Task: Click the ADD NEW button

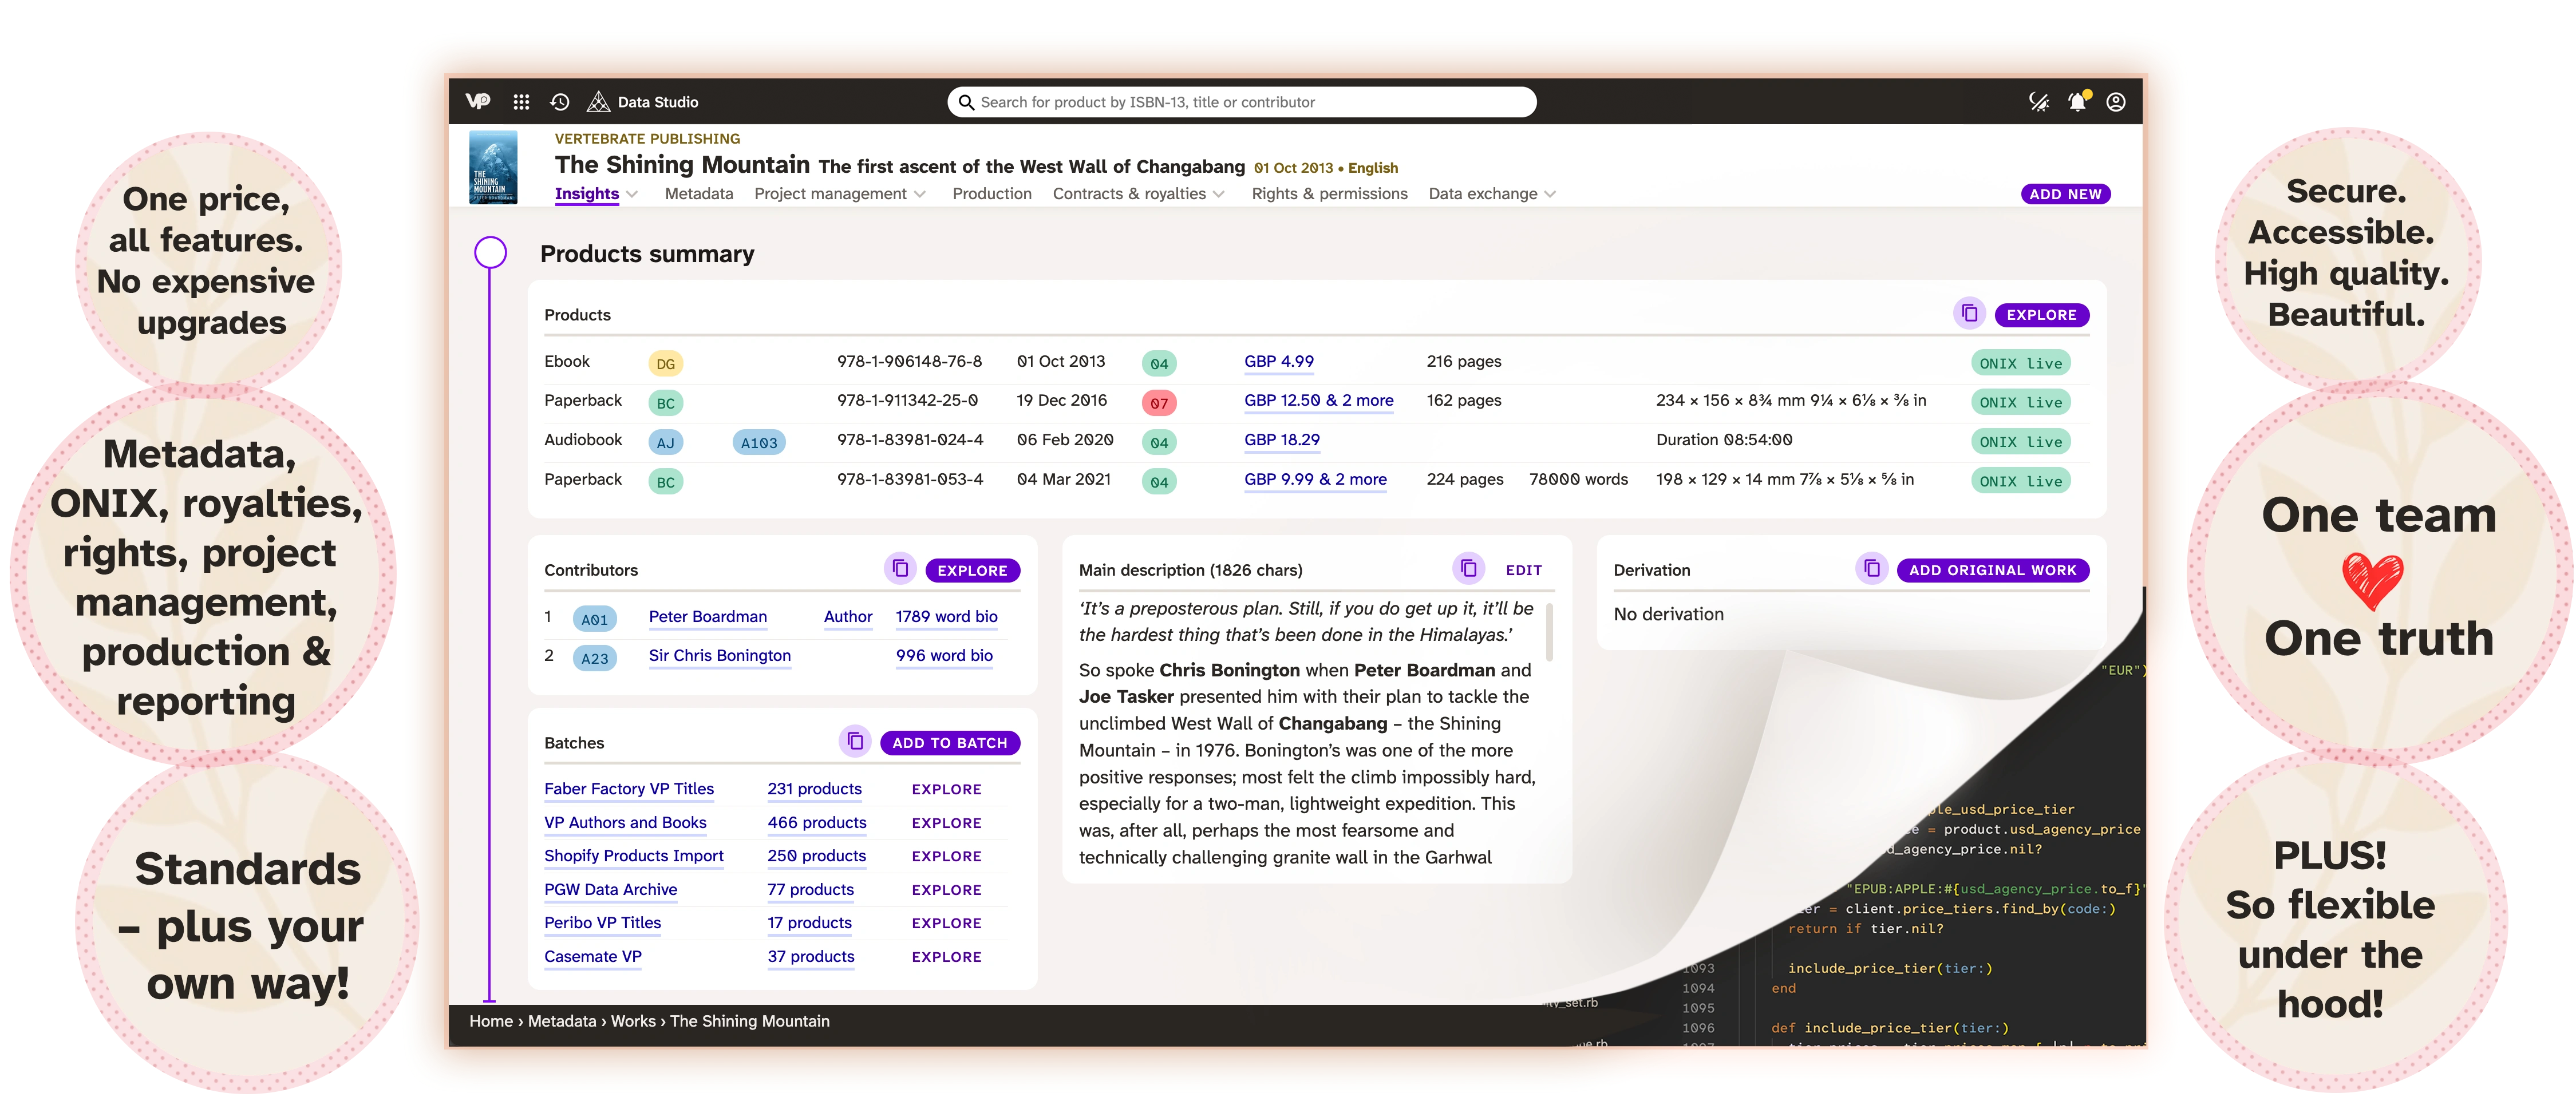Action: (2065, 194)
